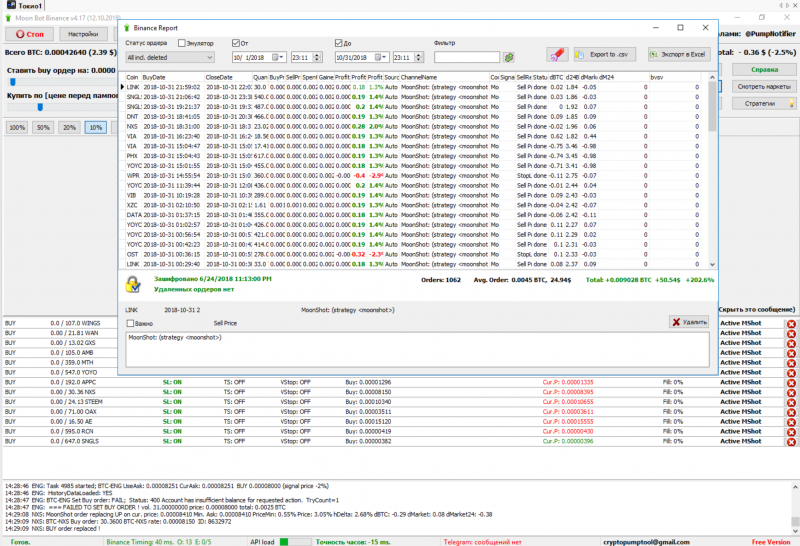
Task: Sort the table by BuyDate column header
Action: click(173, 77)
